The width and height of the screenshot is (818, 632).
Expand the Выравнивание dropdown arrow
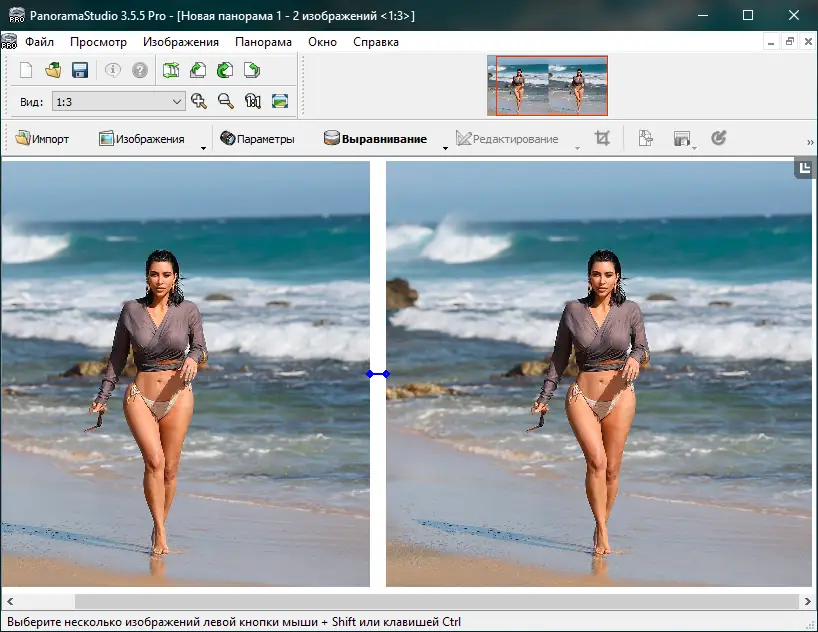445,147
